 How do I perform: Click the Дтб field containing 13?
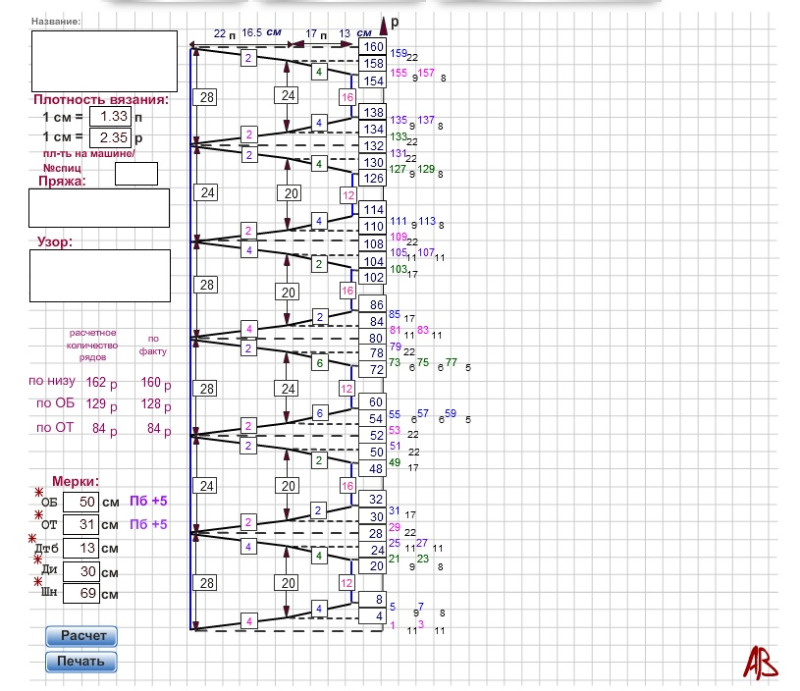[80, 548]
